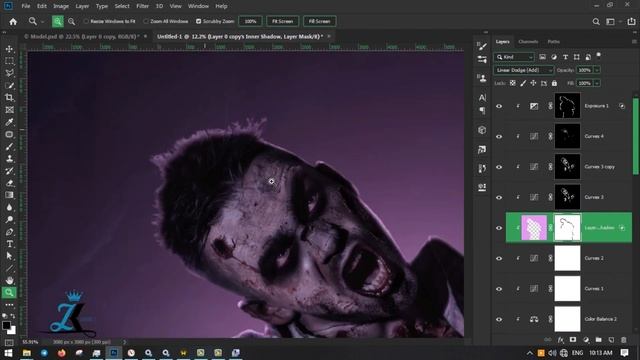Switch to the Paths tab
The image size is (640, 360).
coord(553,42)
